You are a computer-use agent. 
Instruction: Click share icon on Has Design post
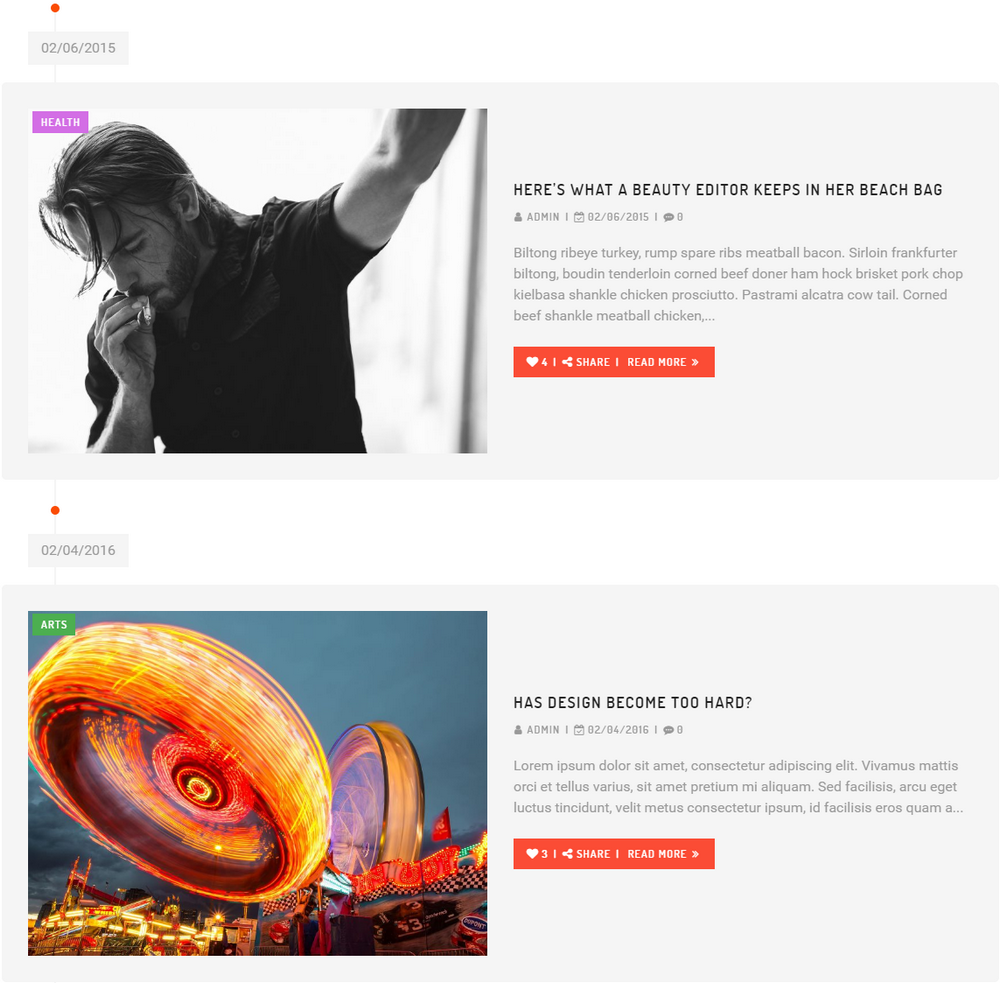(x=567, y=854)
